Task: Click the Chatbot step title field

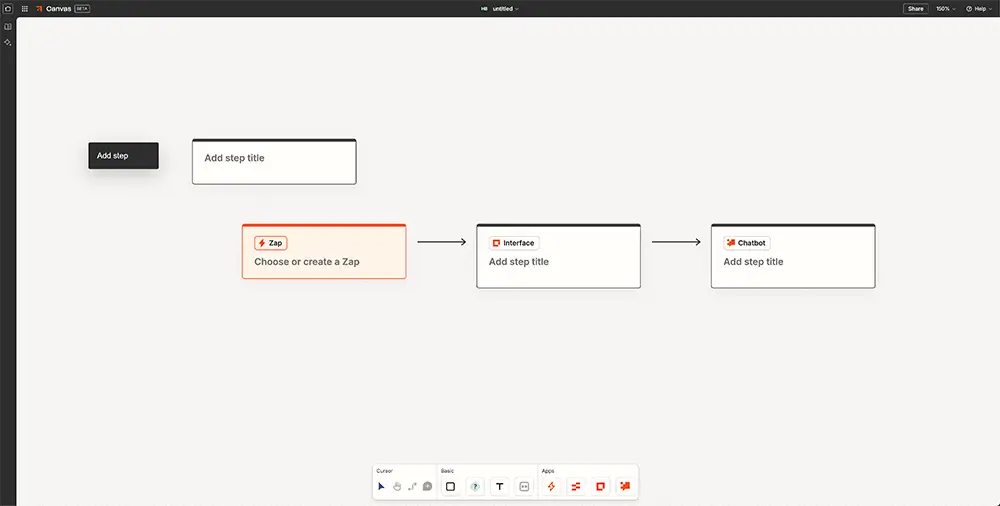Action: (x=753, y=262)
